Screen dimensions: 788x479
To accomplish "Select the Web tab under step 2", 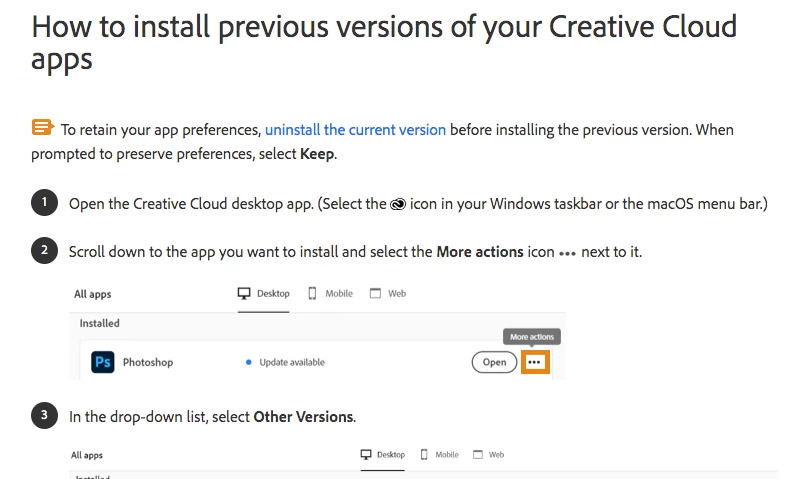I will [388, 294].
